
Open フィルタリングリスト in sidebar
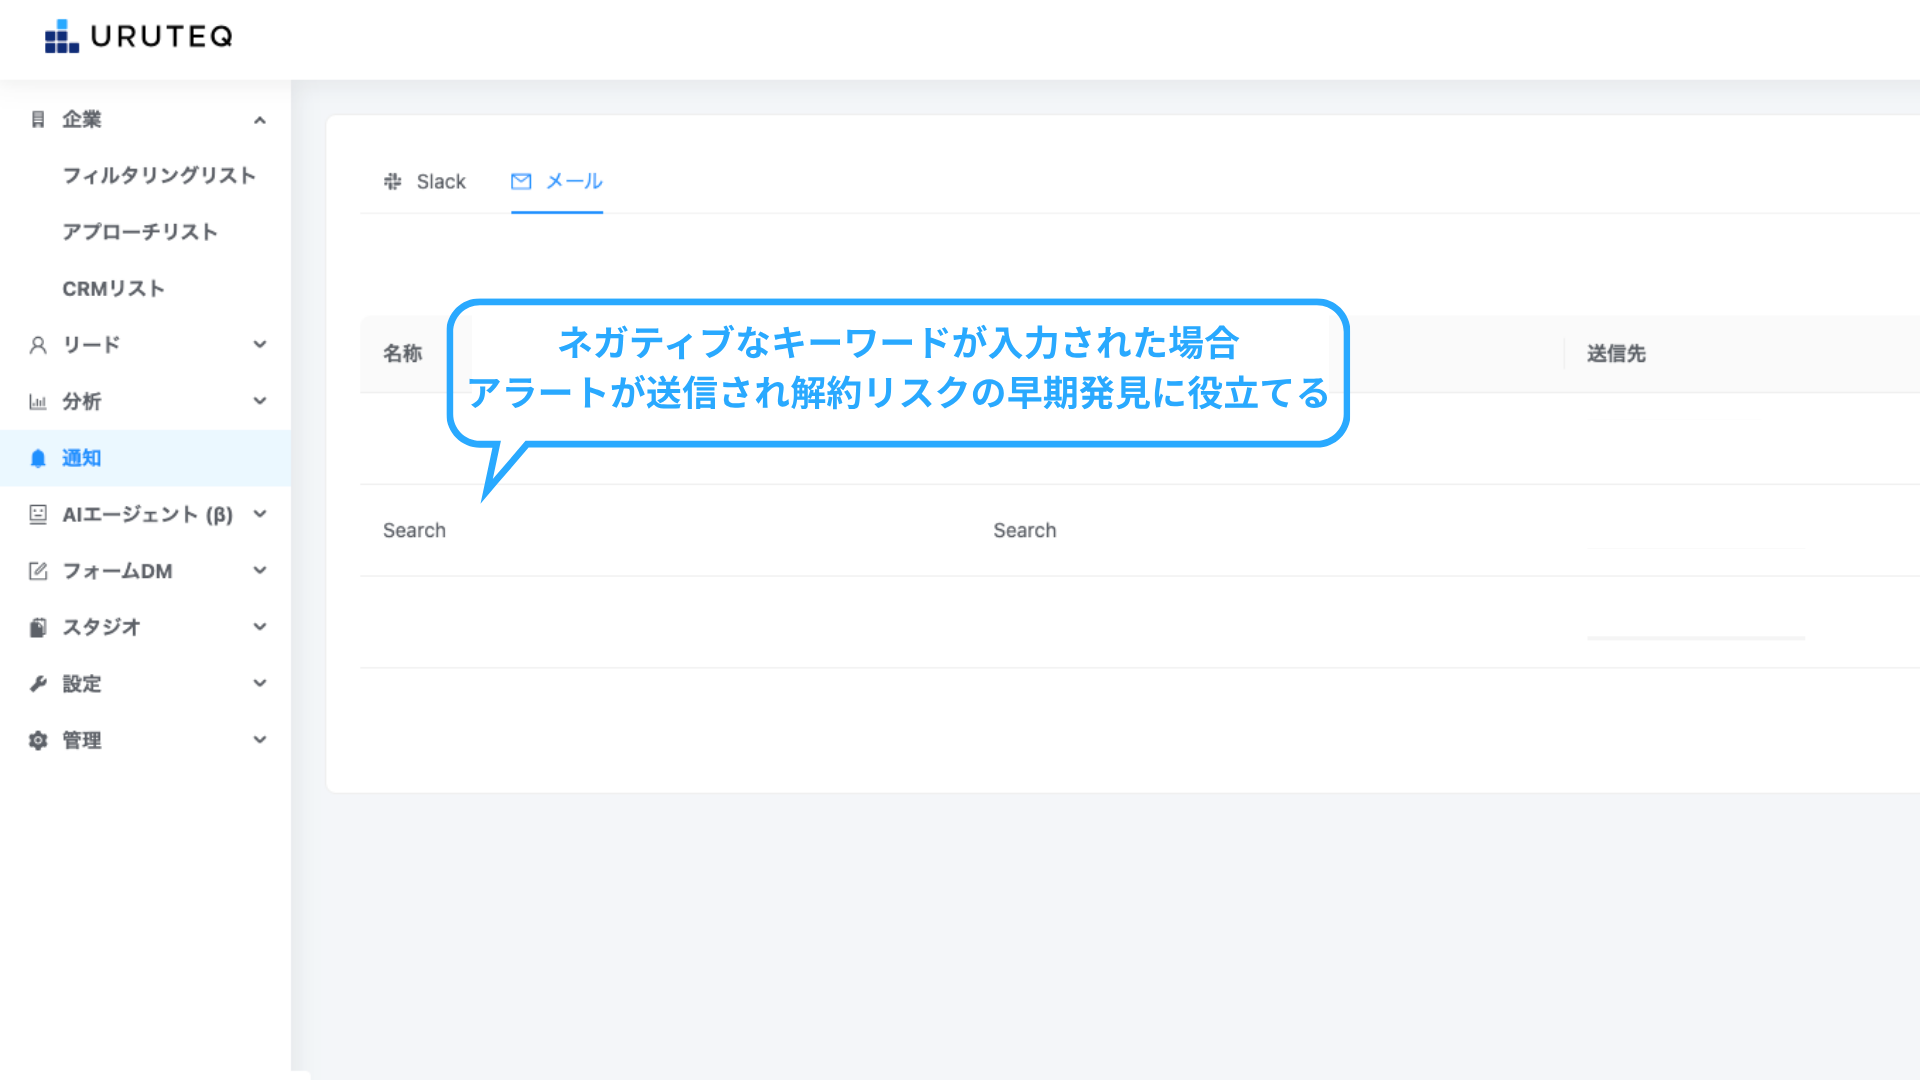click(159, 176)
